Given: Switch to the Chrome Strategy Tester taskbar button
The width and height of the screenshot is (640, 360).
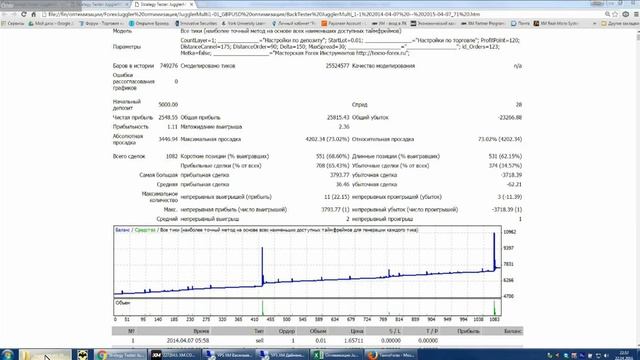Looking at the screenshot, I should coord(120,354).
